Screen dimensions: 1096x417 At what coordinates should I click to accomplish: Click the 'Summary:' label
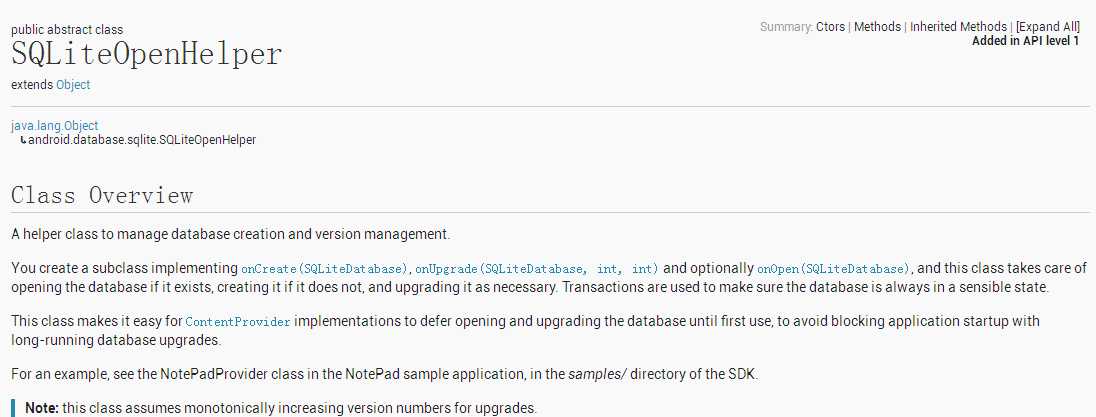[x=786, y=27]
